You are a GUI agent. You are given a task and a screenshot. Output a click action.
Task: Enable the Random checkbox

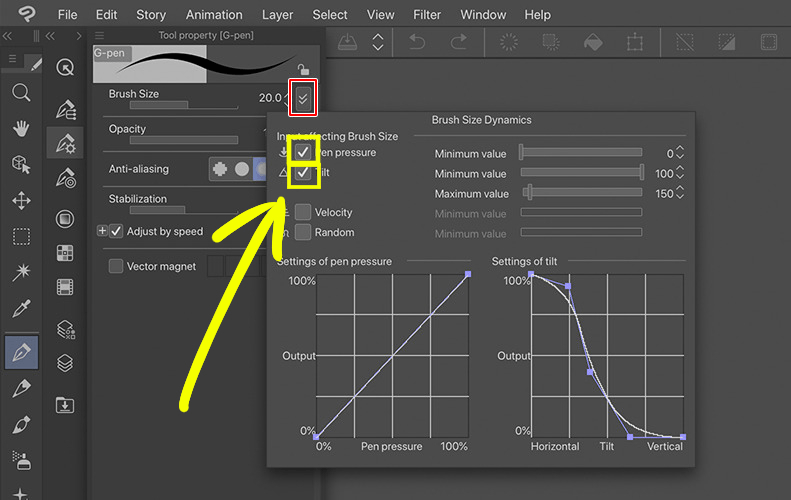pyautogui.click(x=303, y=232)
